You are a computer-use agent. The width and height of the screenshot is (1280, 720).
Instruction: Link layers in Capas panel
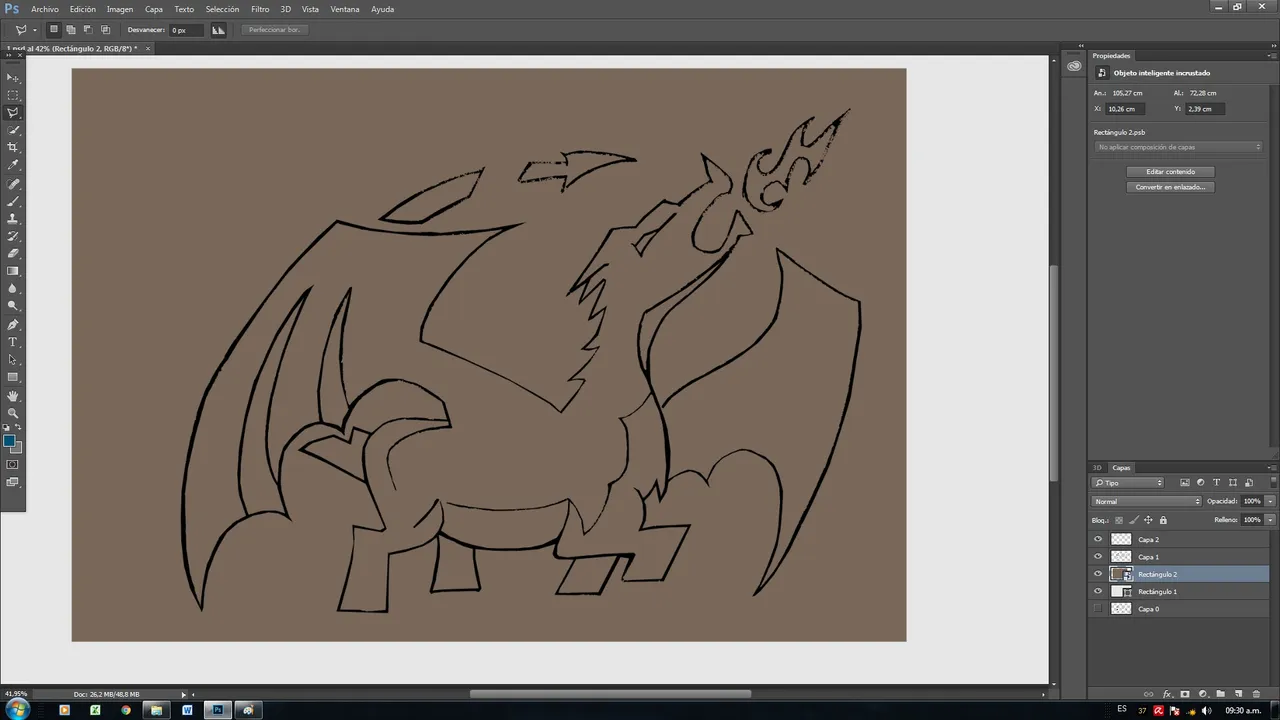tap(1148, 694)
